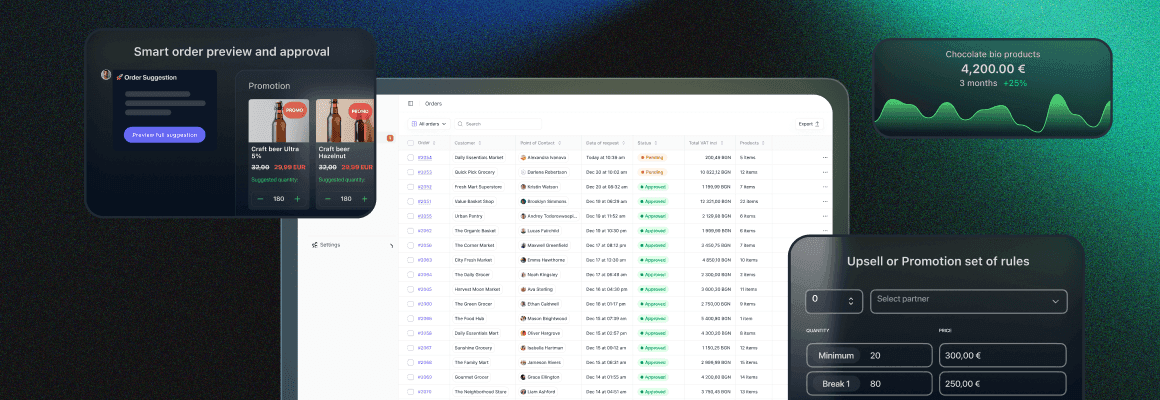Image resolution: width=1160 pixels, height=400 pixels.
Task: Increase quantity on Craft beer Ultra 5%
Action: [297, 199]
